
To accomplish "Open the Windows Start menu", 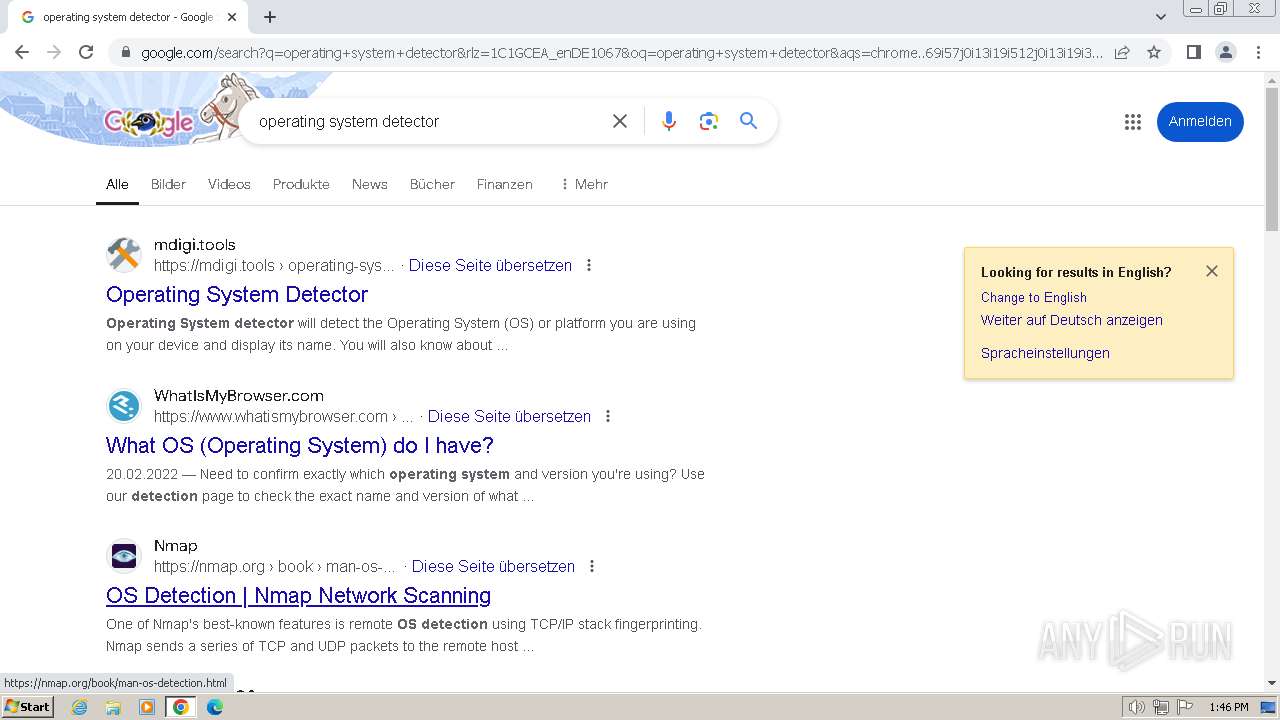I will coord(28,707).
